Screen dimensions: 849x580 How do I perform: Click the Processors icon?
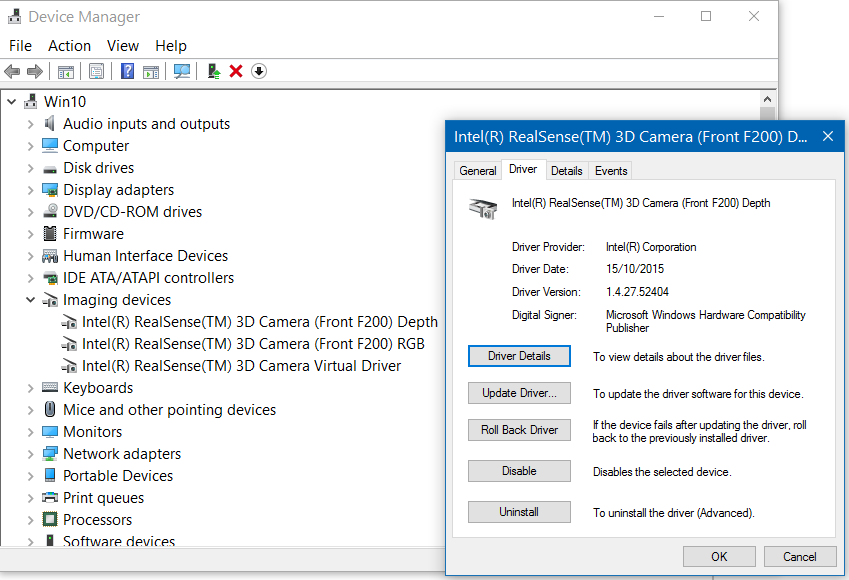50,519
